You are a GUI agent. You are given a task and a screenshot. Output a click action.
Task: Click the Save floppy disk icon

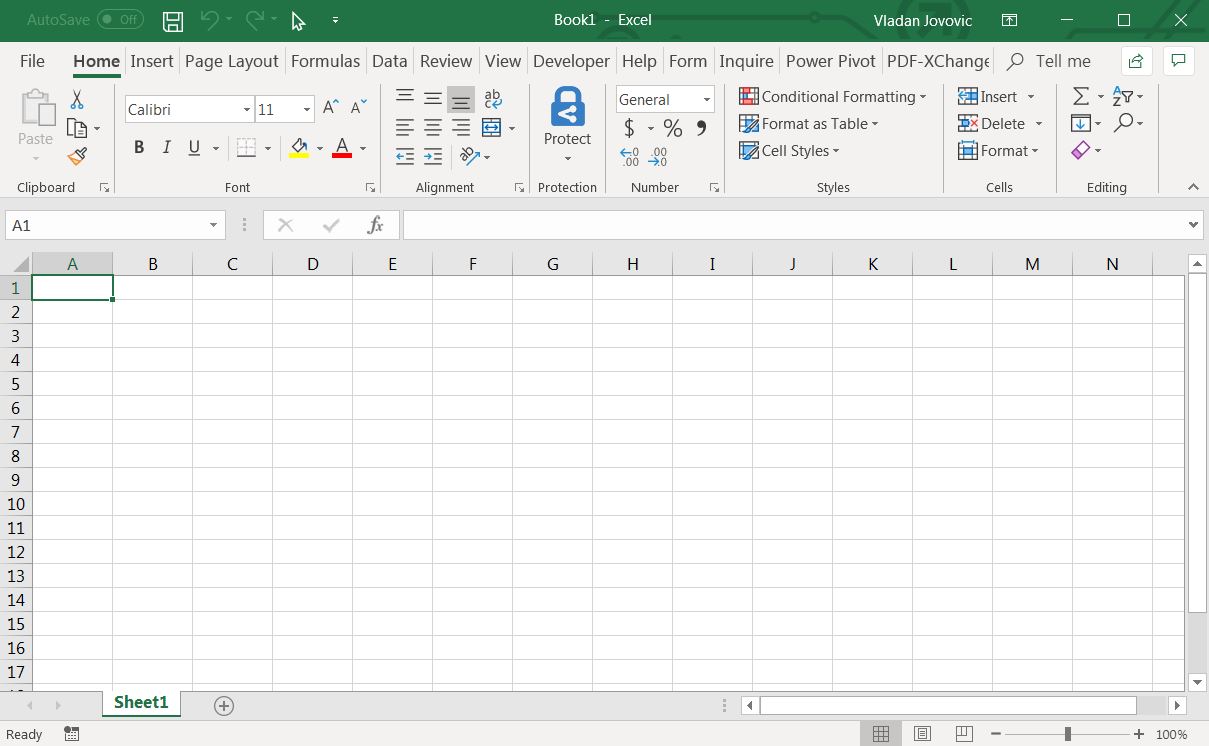coord(173,20)
